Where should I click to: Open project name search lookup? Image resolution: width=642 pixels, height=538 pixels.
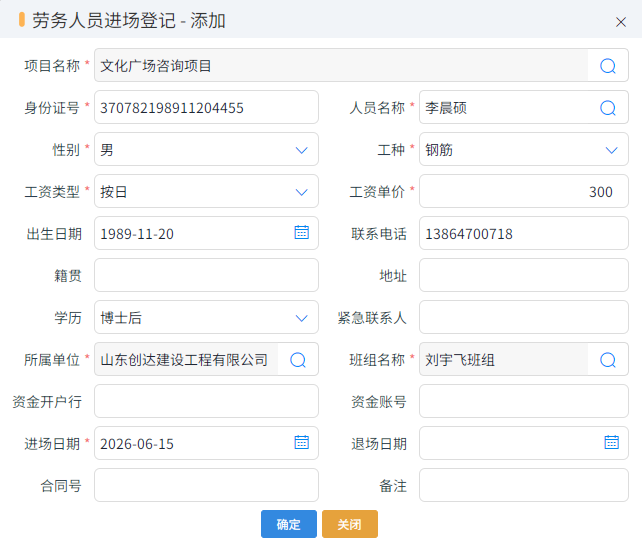608,66
